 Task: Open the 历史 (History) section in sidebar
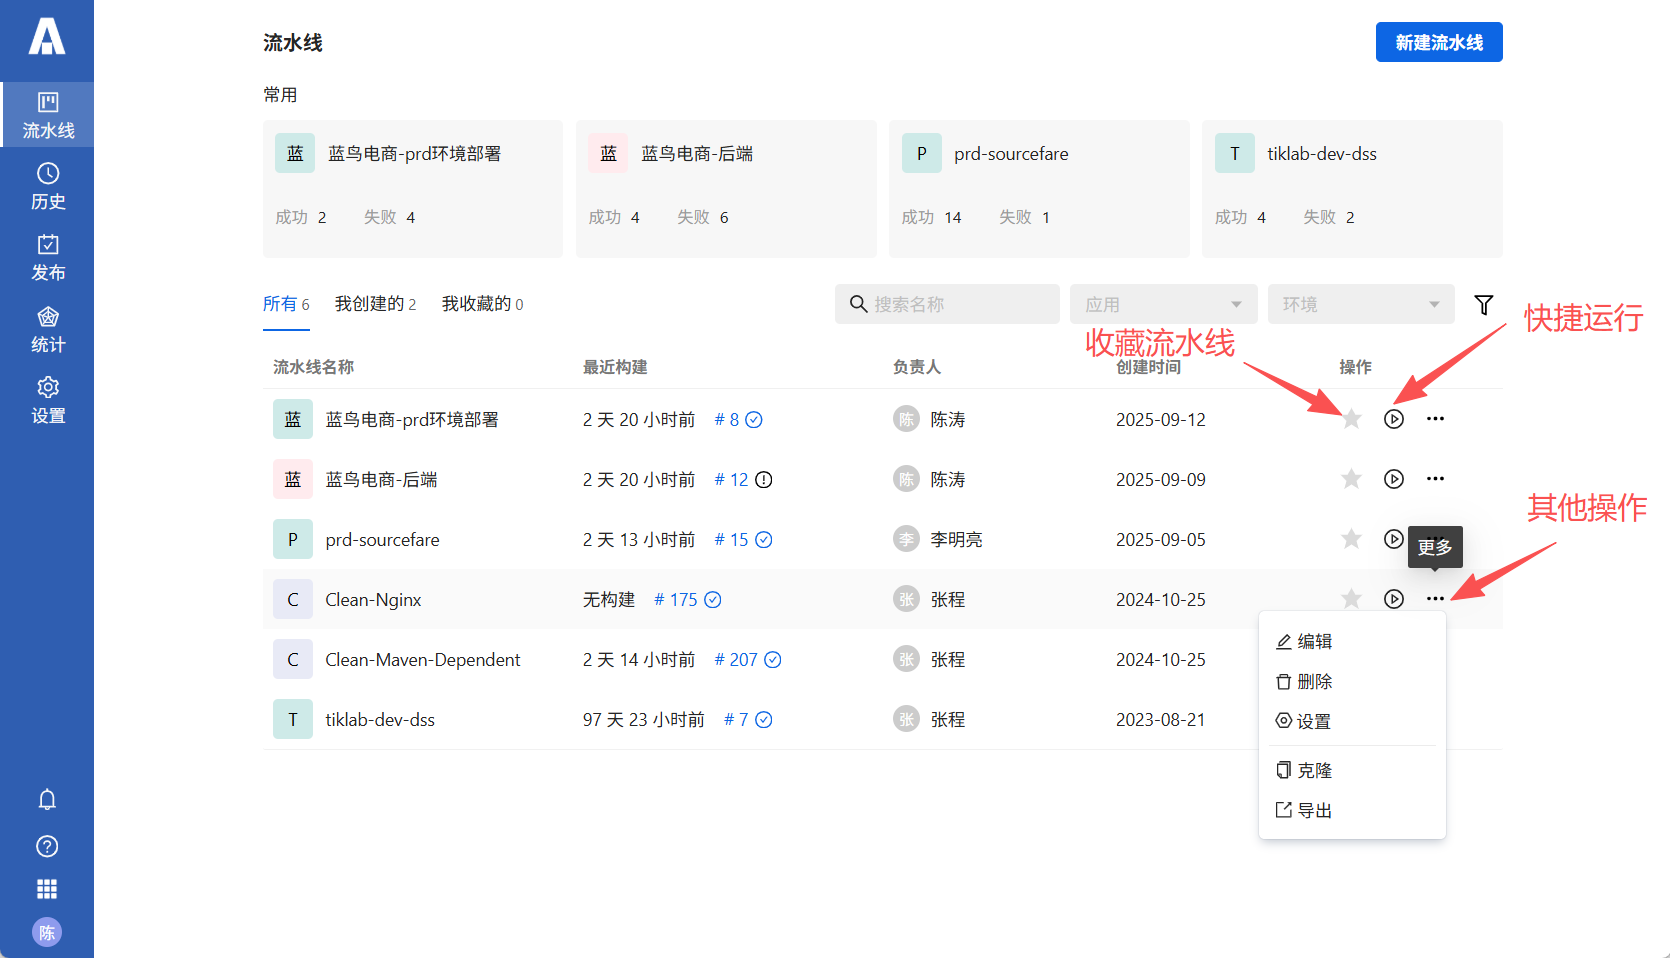point(47,187)
